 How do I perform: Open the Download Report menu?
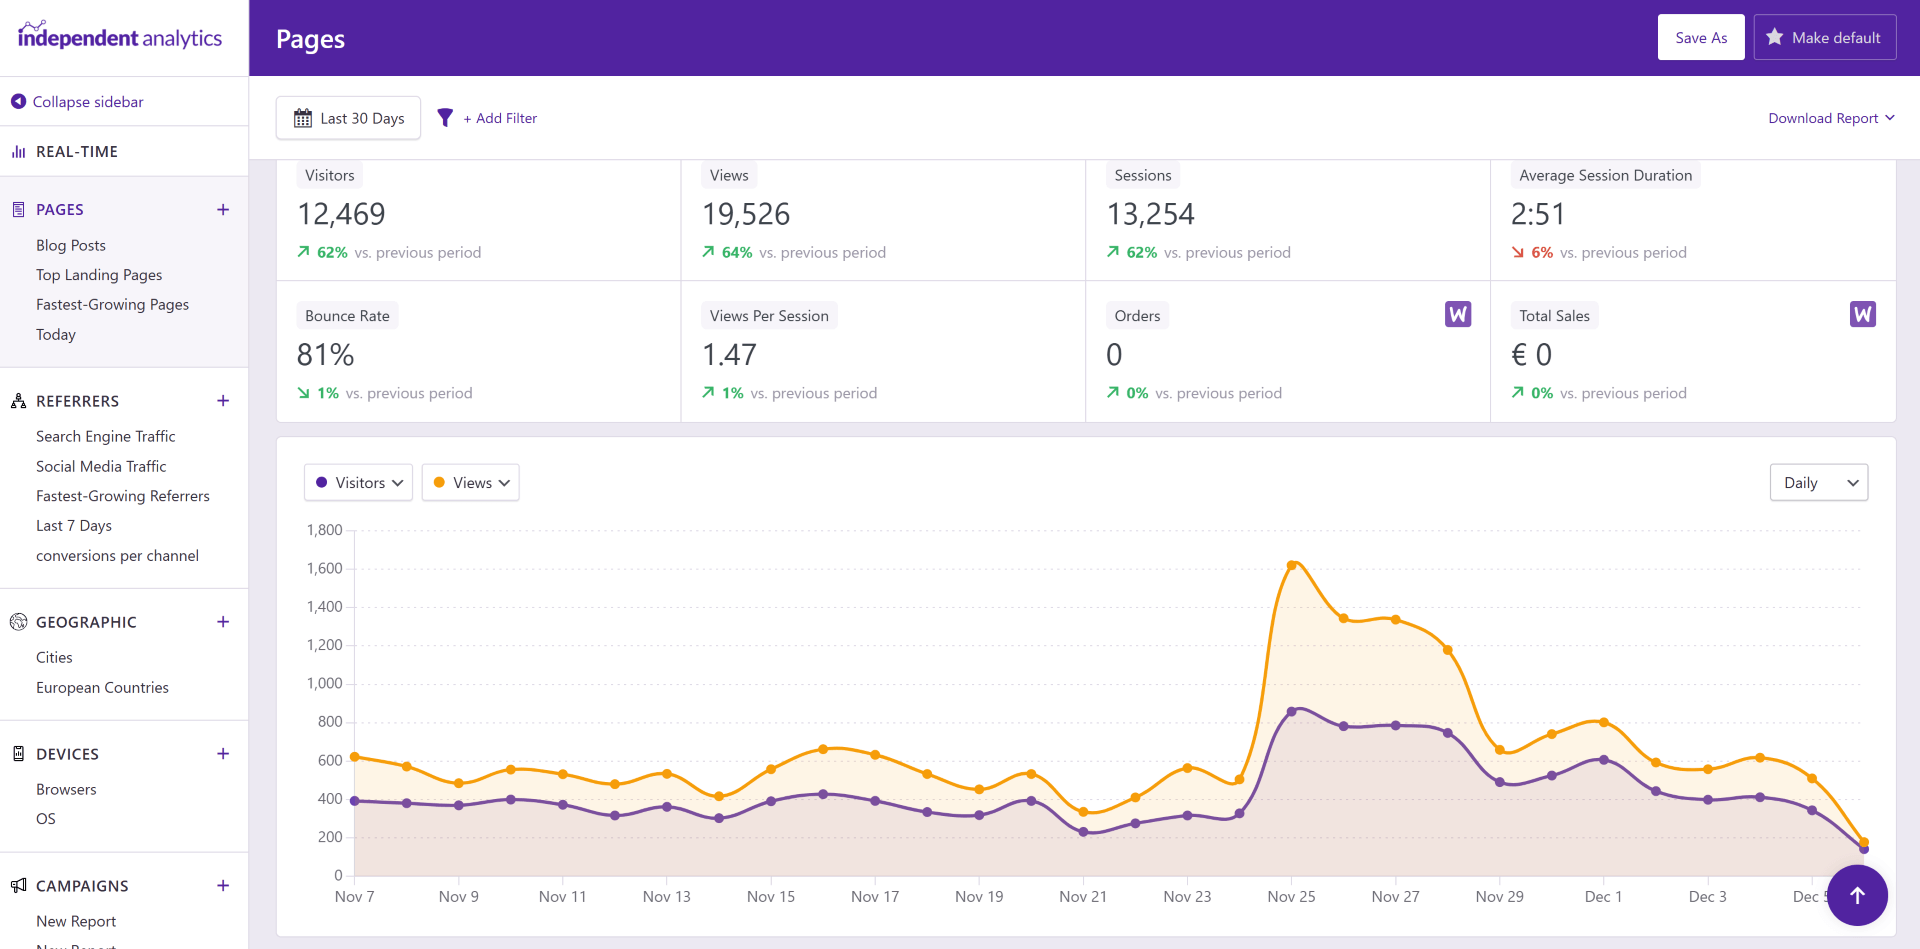coord(1830,118)
